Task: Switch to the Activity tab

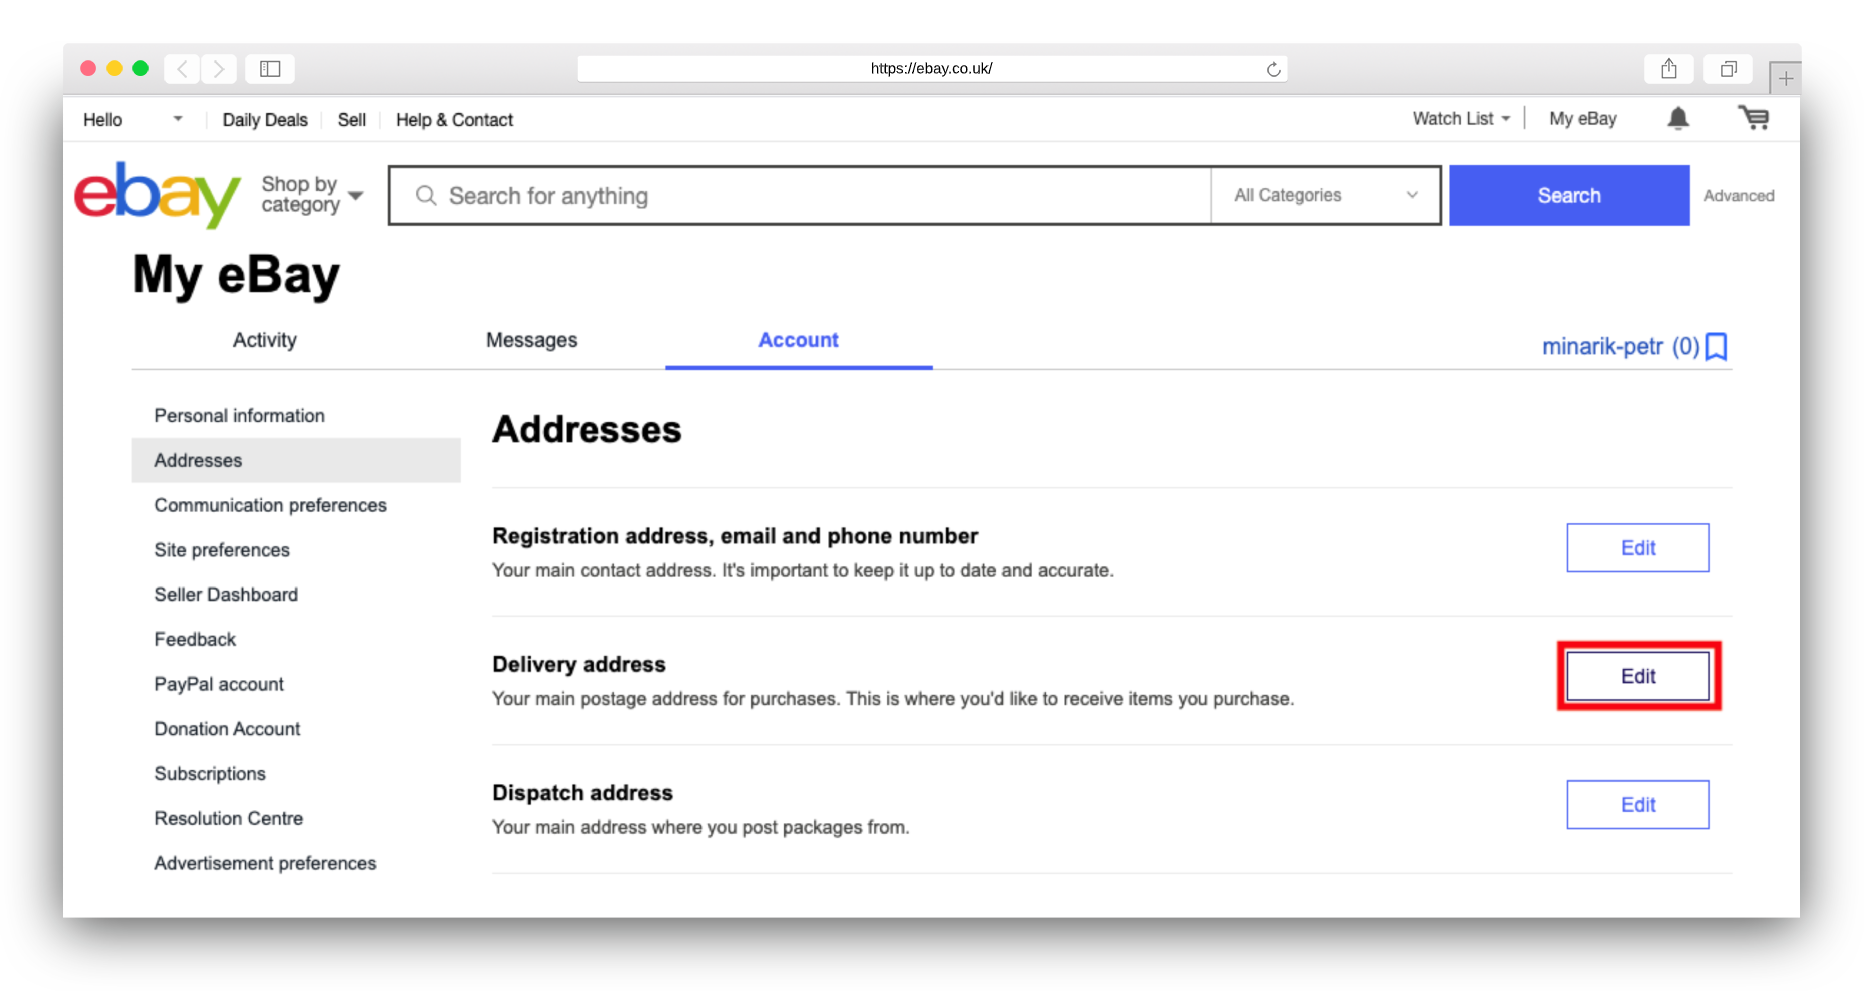Action: (264, 340)
